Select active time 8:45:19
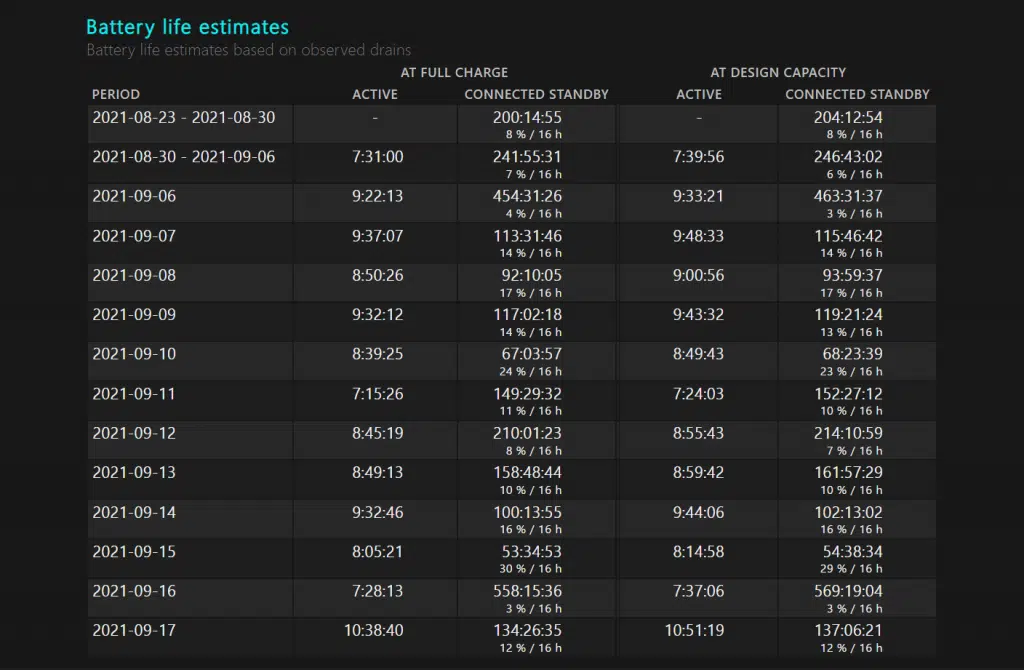Image resolution: width=1024 pixels, height=670 pixels. pos(377,433)
